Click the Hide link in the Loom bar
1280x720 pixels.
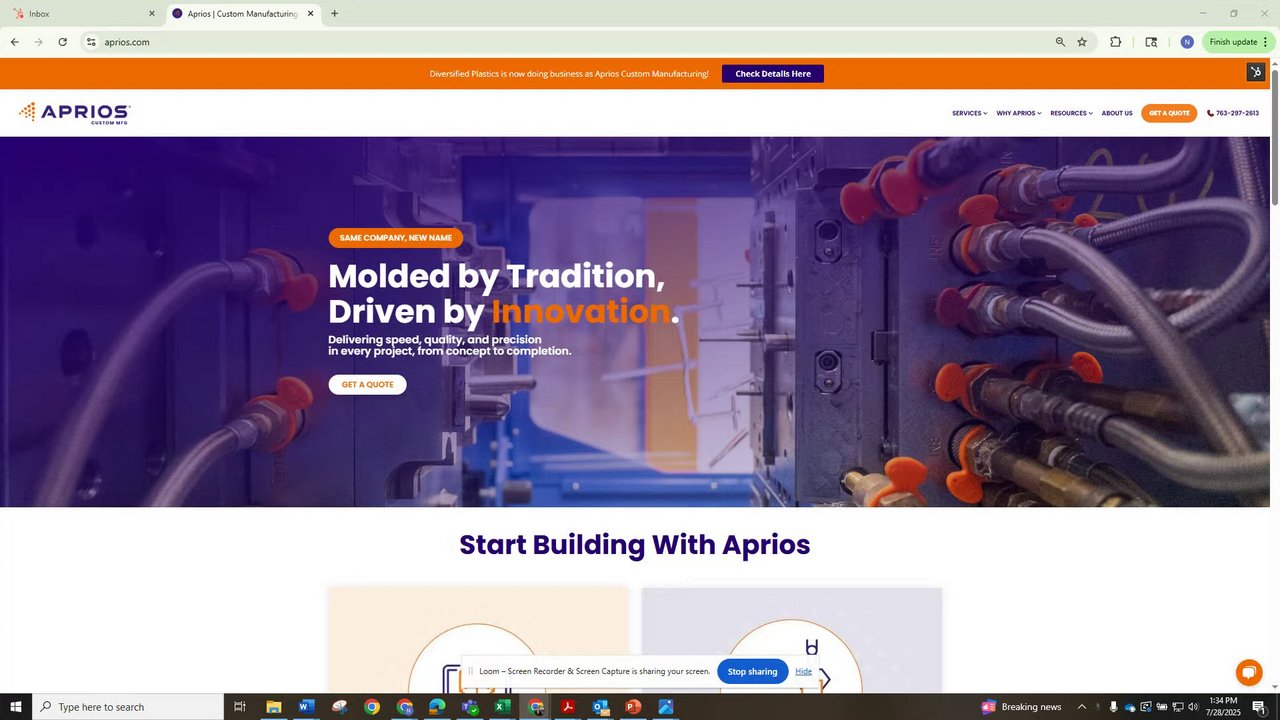(x=803, y=671)
